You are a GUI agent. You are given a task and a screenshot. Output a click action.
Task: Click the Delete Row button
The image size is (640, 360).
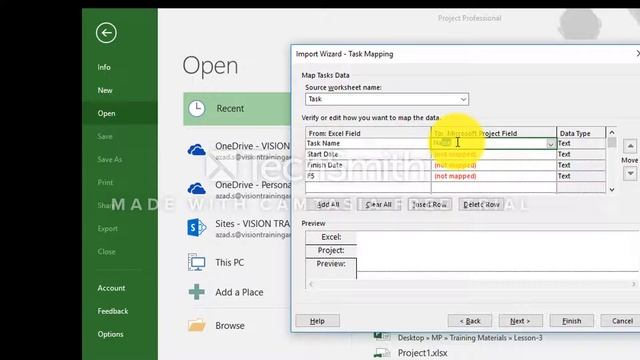[481, 204]
